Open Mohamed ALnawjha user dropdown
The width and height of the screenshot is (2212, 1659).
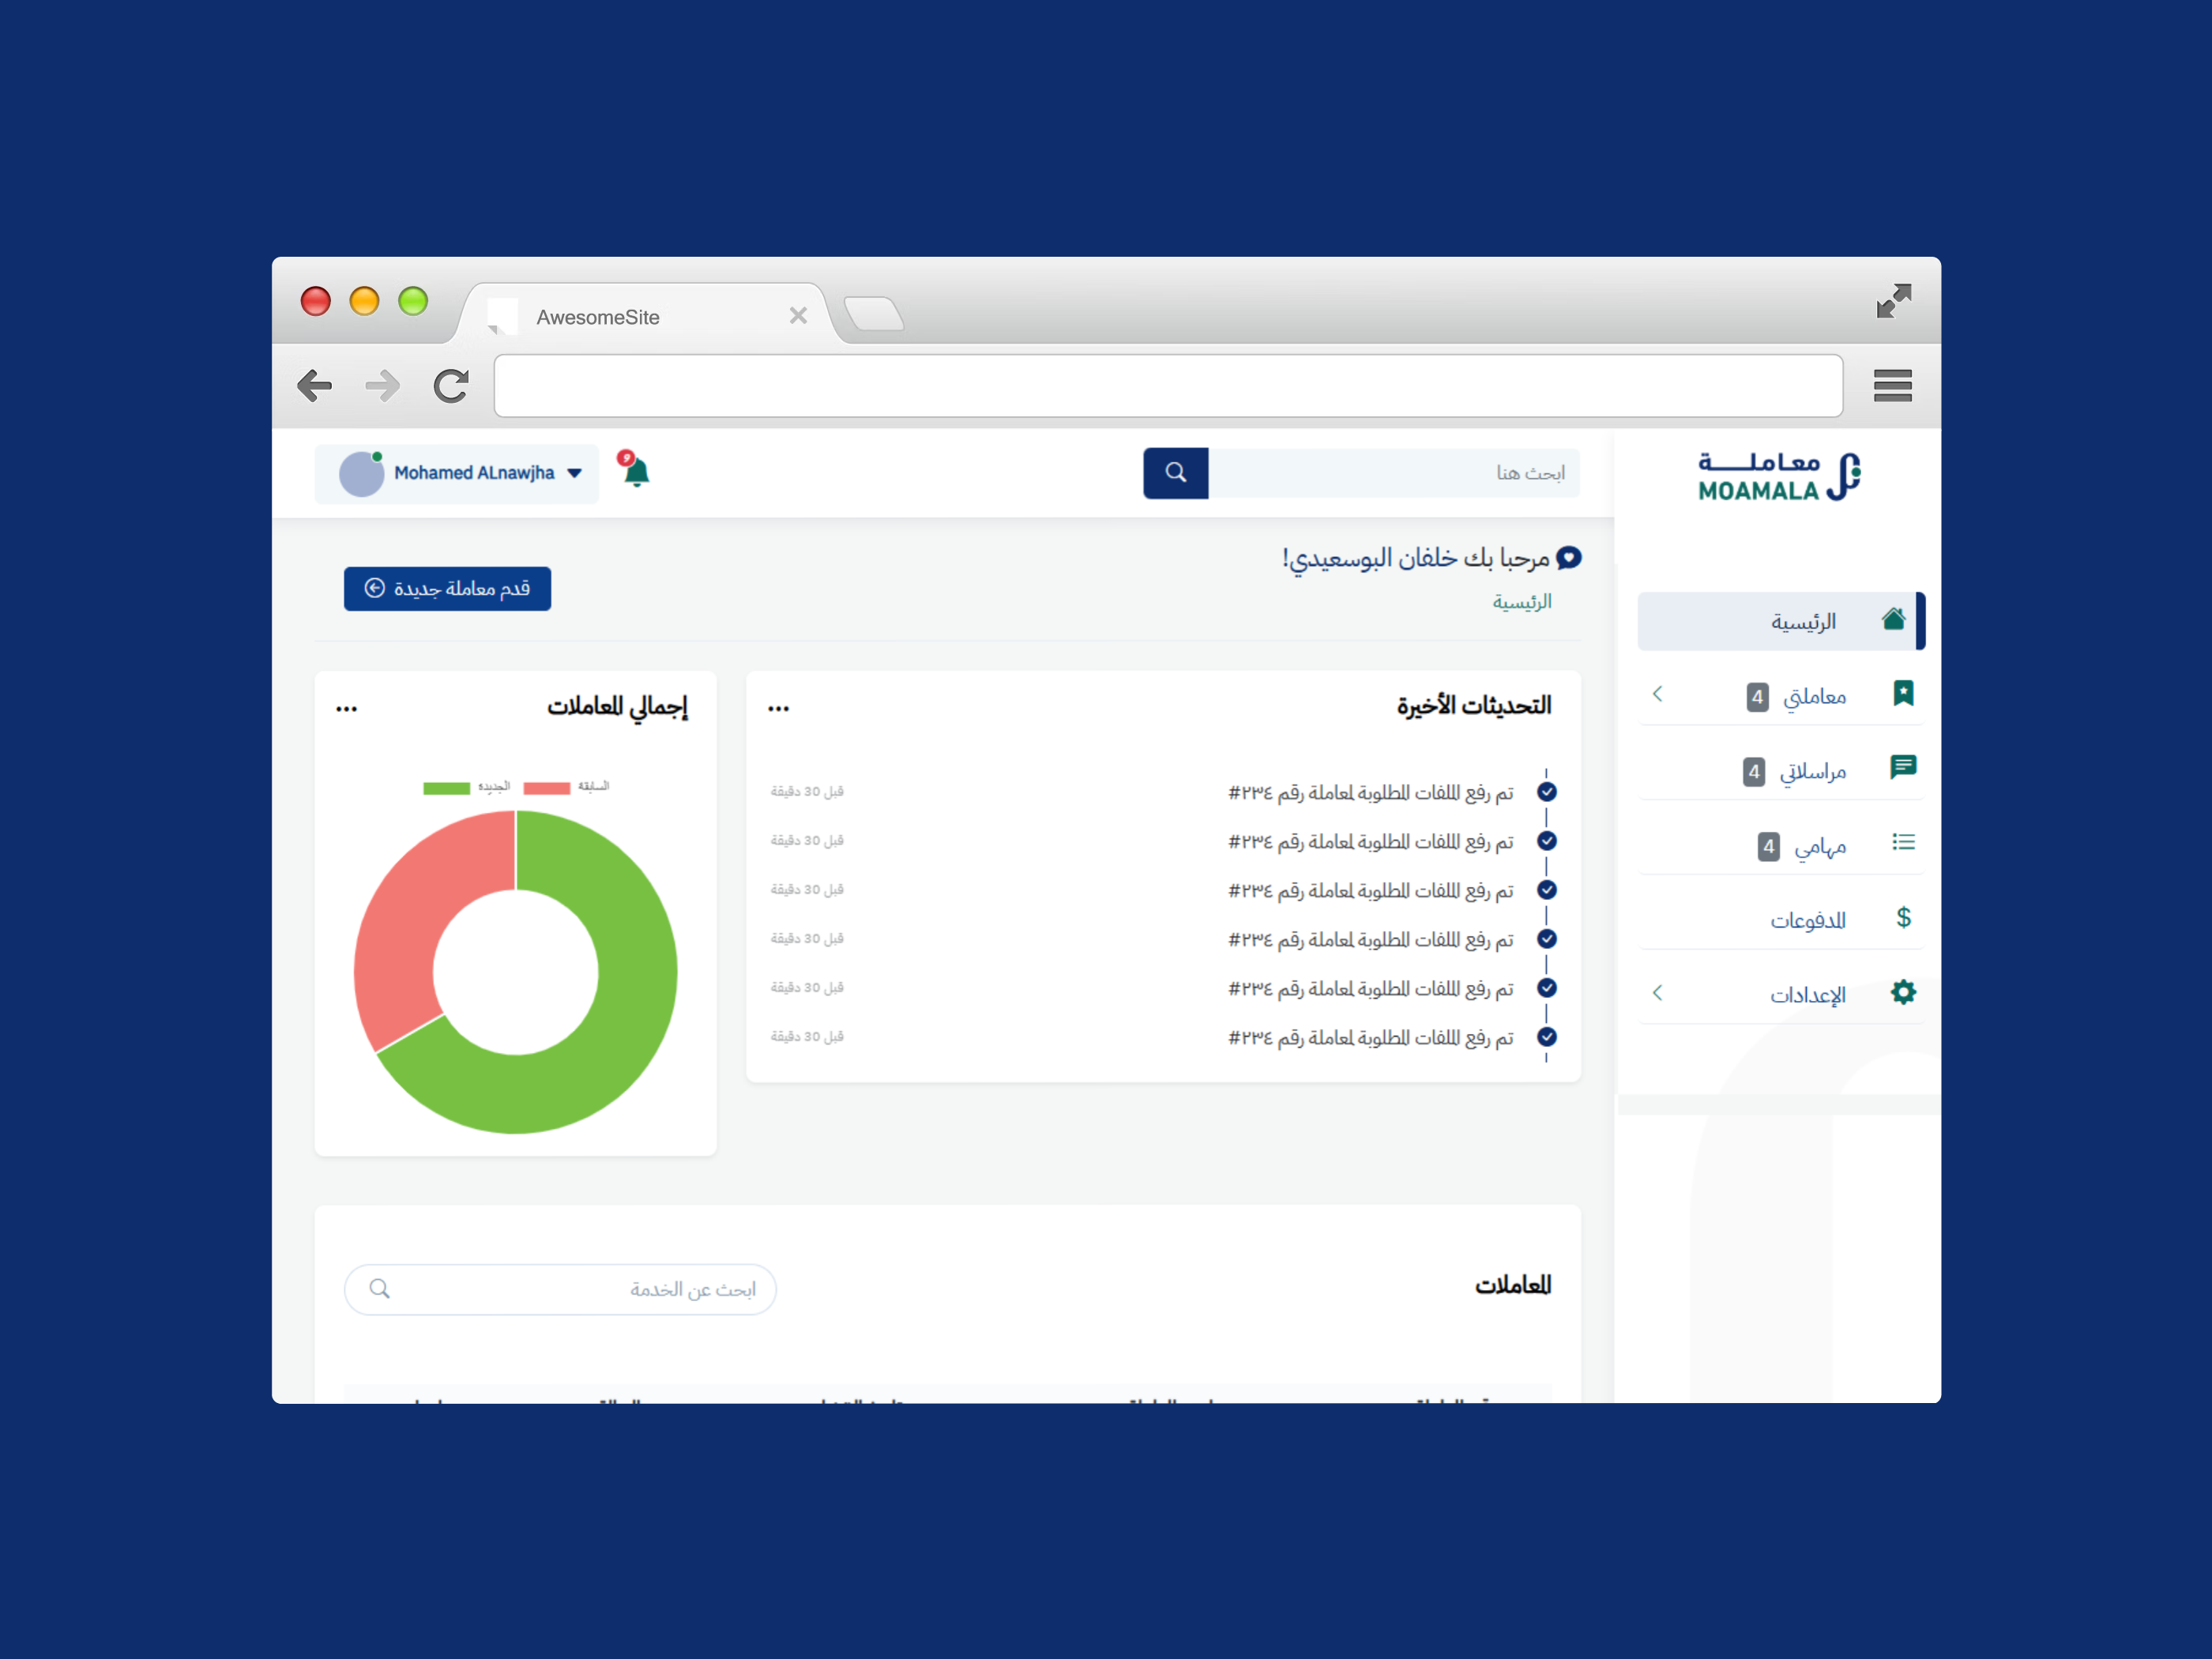click(457, 473)
